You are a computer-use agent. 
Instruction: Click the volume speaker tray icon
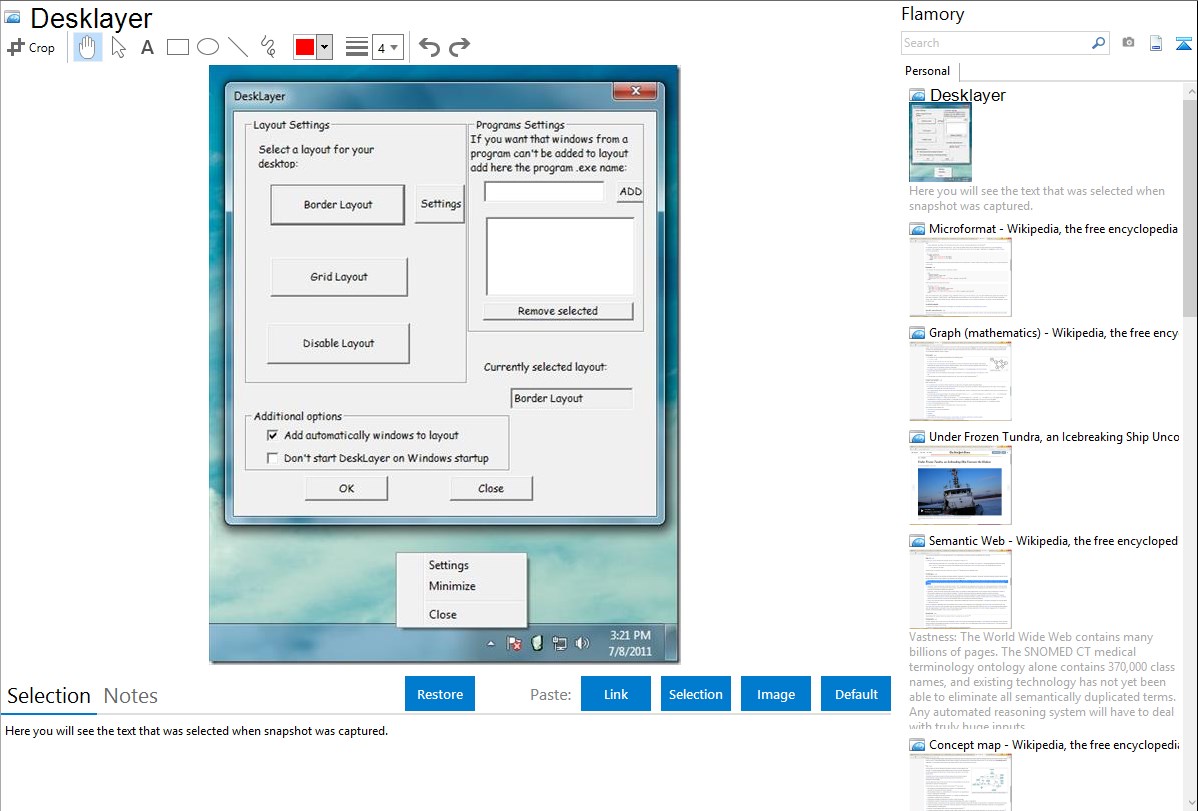click(x=582, y=644)
